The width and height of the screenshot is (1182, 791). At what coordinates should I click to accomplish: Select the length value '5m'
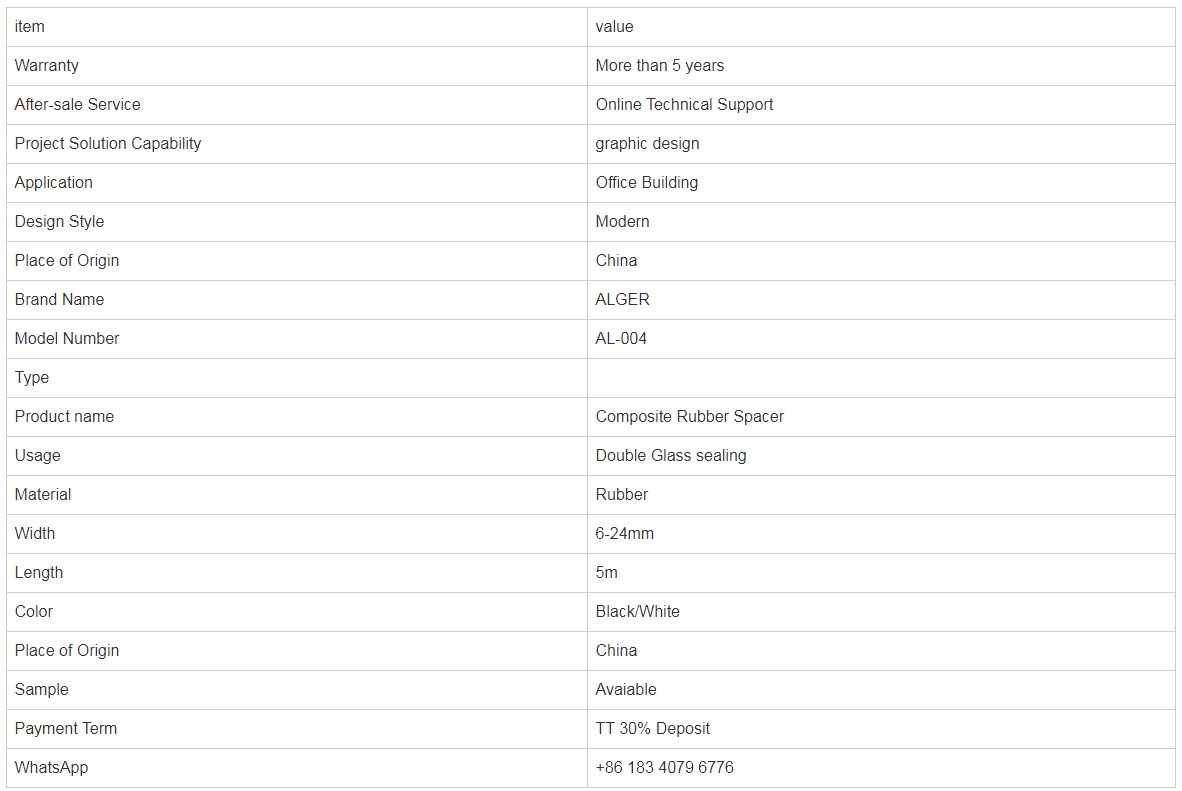(607, 572)
